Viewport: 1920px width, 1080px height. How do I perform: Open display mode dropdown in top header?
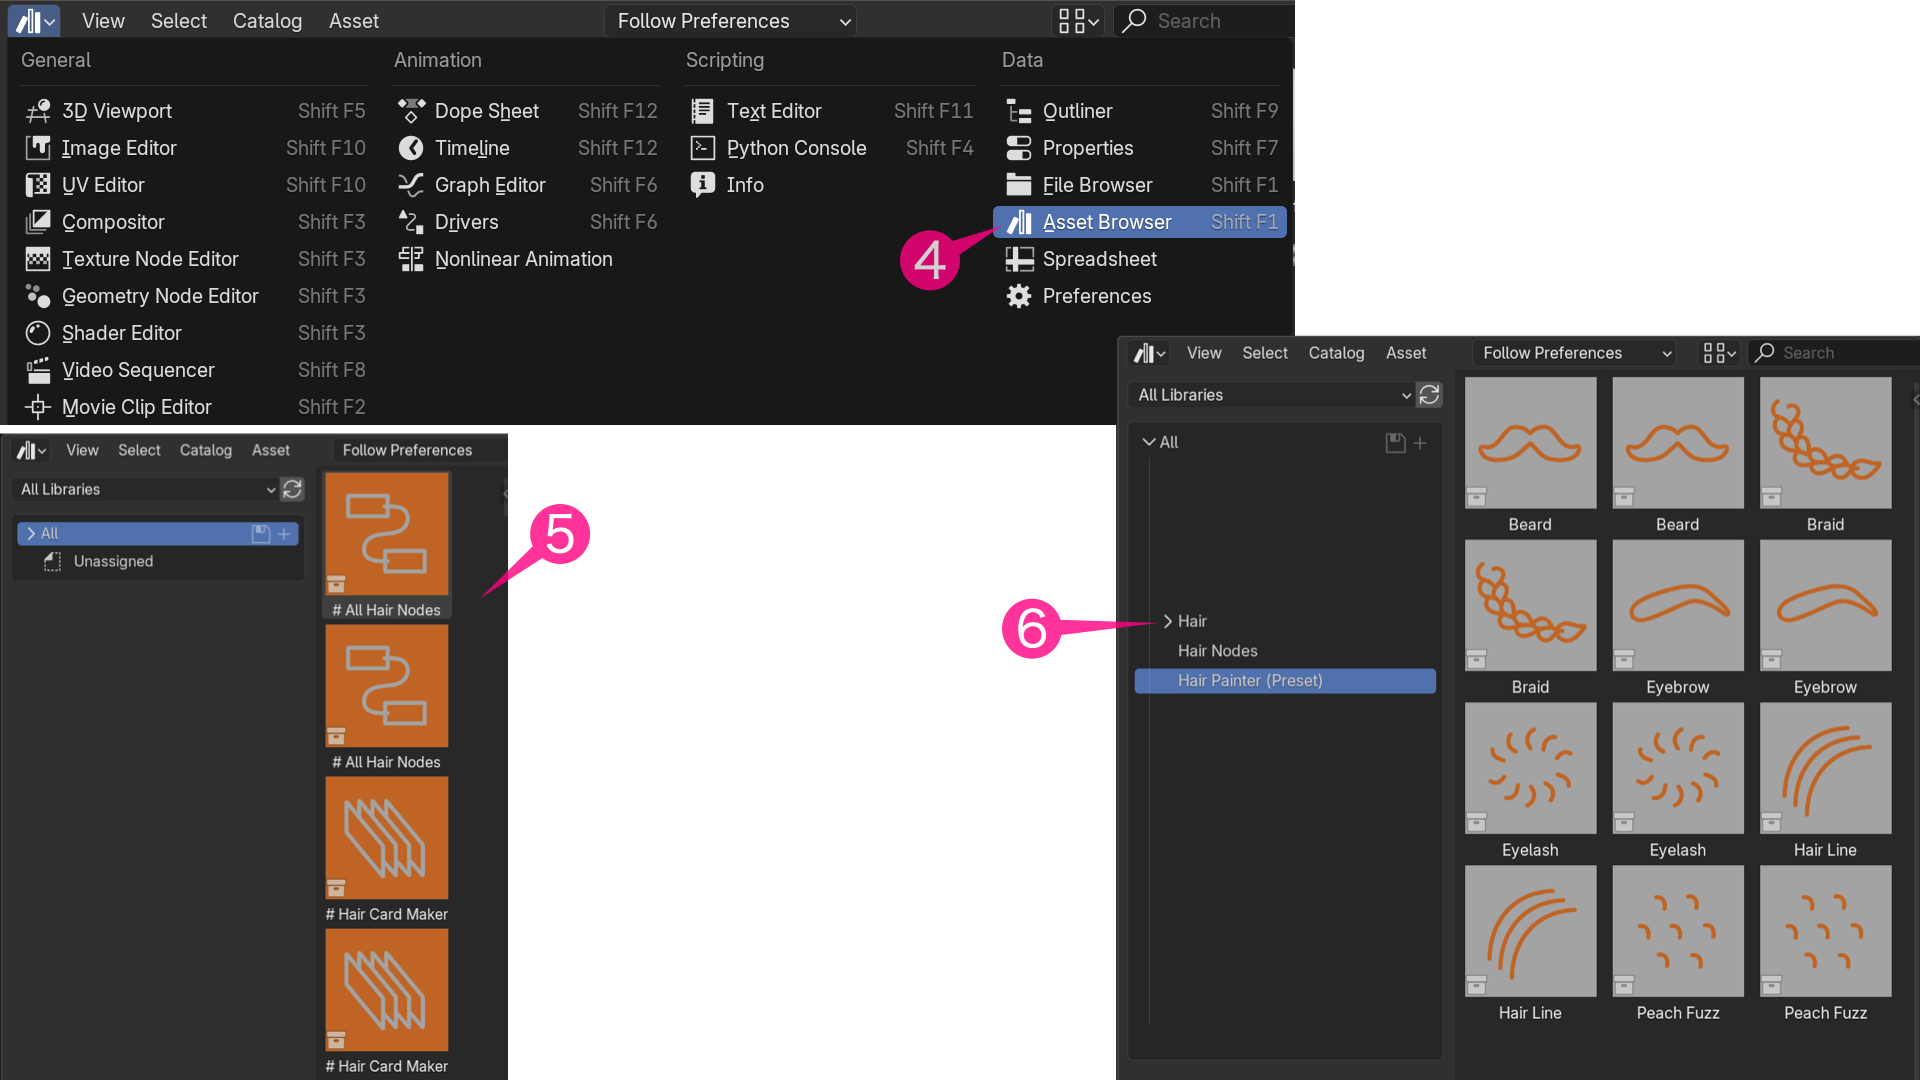pos(1079,21)
